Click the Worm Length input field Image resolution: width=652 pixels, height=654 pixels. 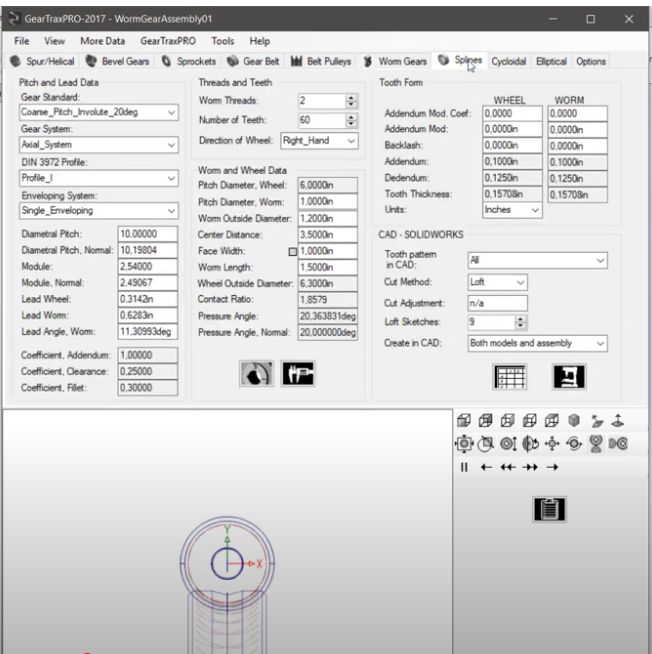pyautogui.click(x=327, y=267)
